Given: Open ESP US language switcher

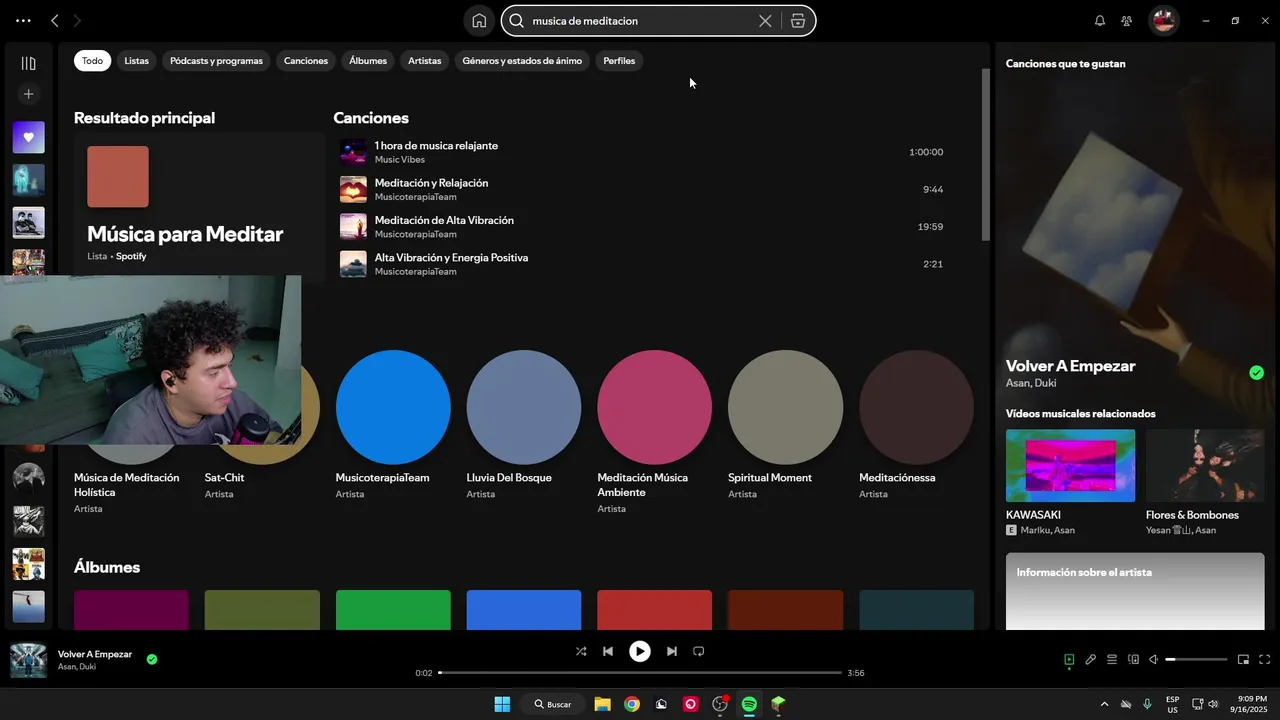Looking at the screenshot, I should click(1172, 704).
